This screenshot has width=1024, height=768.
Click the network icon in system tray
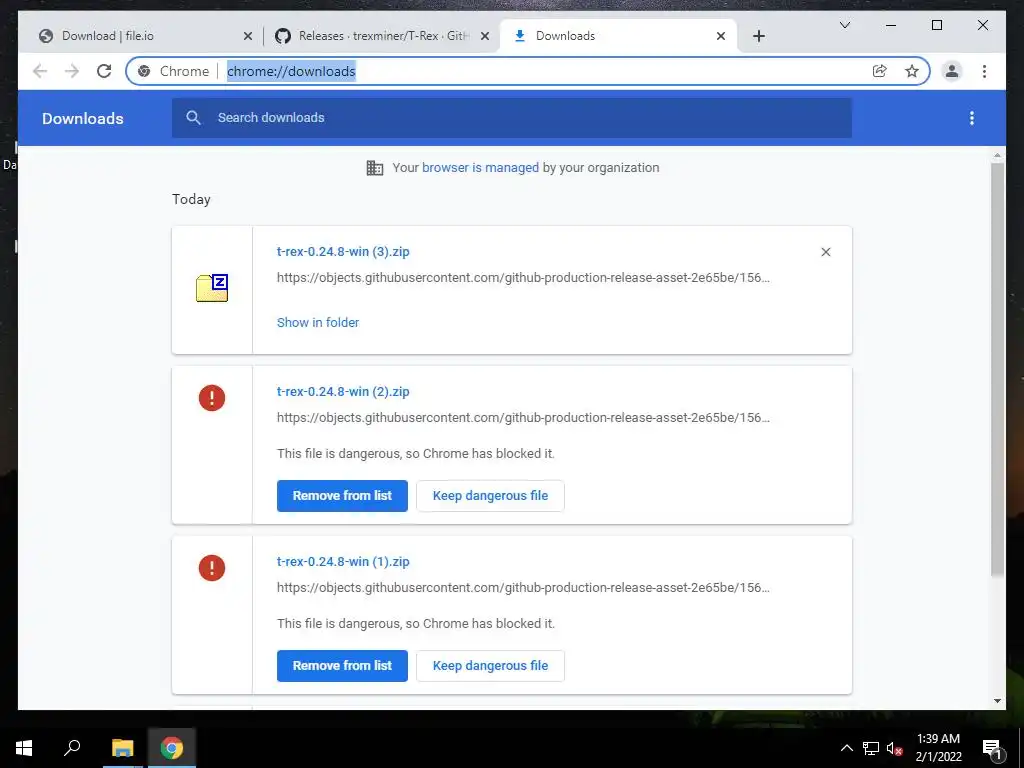871,748
